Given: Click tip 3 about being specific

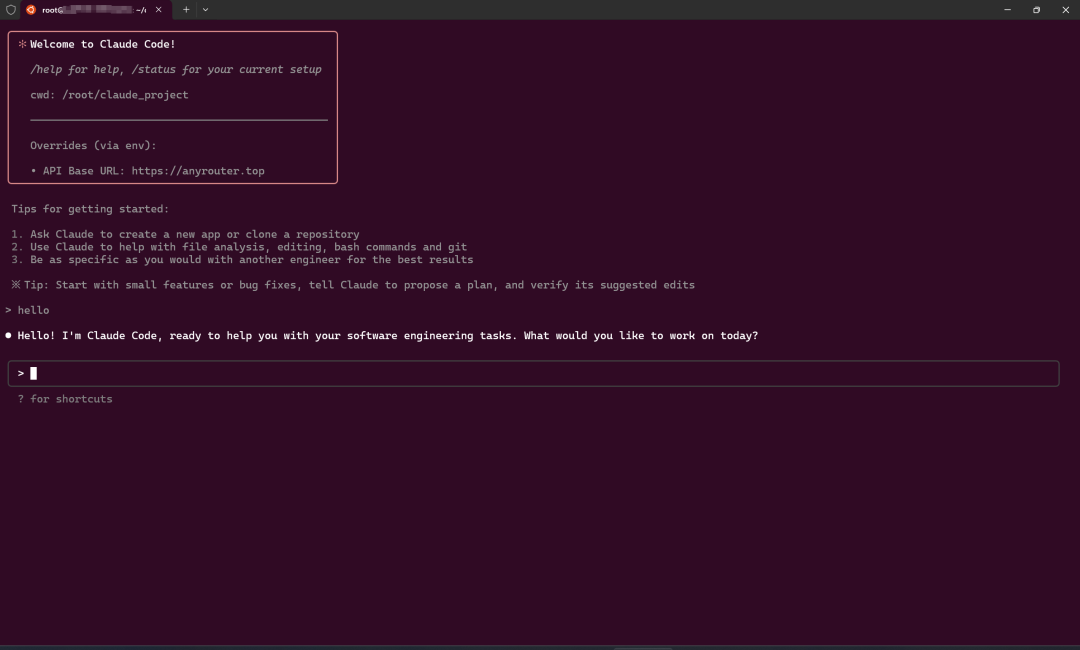Looking at the screenshot, I should (x=242, y=260).
